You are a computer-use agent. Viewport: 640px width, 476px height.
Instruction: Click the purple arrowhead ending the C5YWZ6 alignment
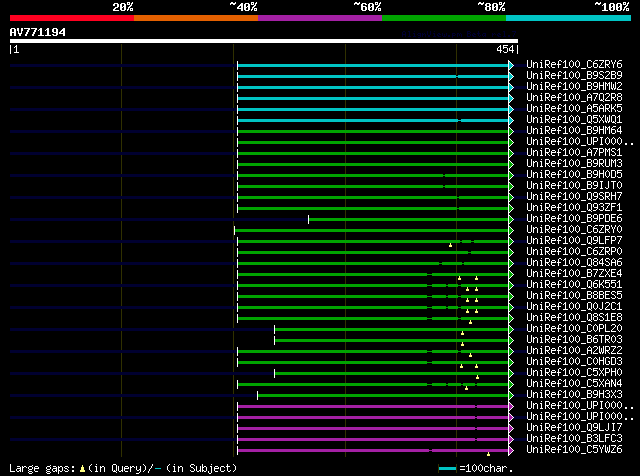(511, 451)
